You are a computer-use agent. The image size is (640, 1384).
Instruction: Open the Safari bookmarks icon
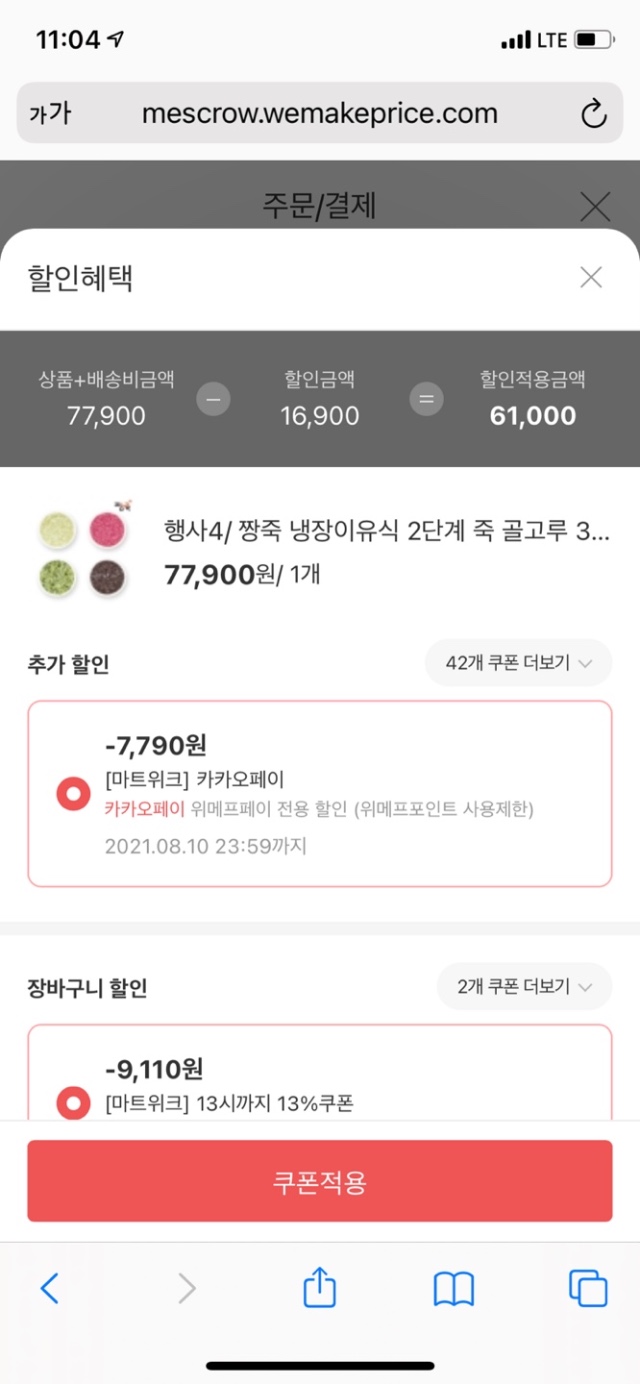454,1289
